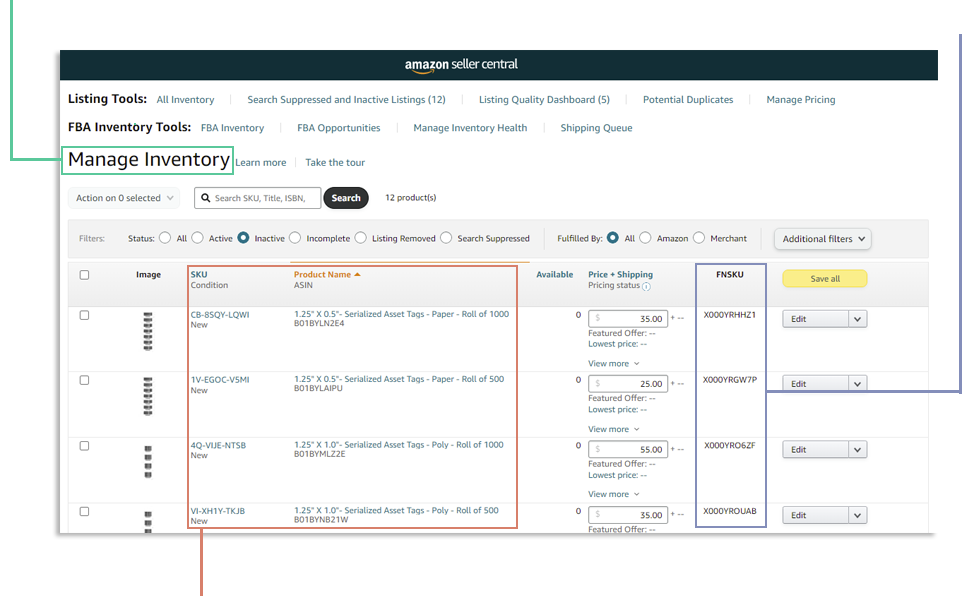Image resolution: width=966 pixels, height=596 pixels.
Task: Click the Product Name sort arrow
Action: coord(357,274)
